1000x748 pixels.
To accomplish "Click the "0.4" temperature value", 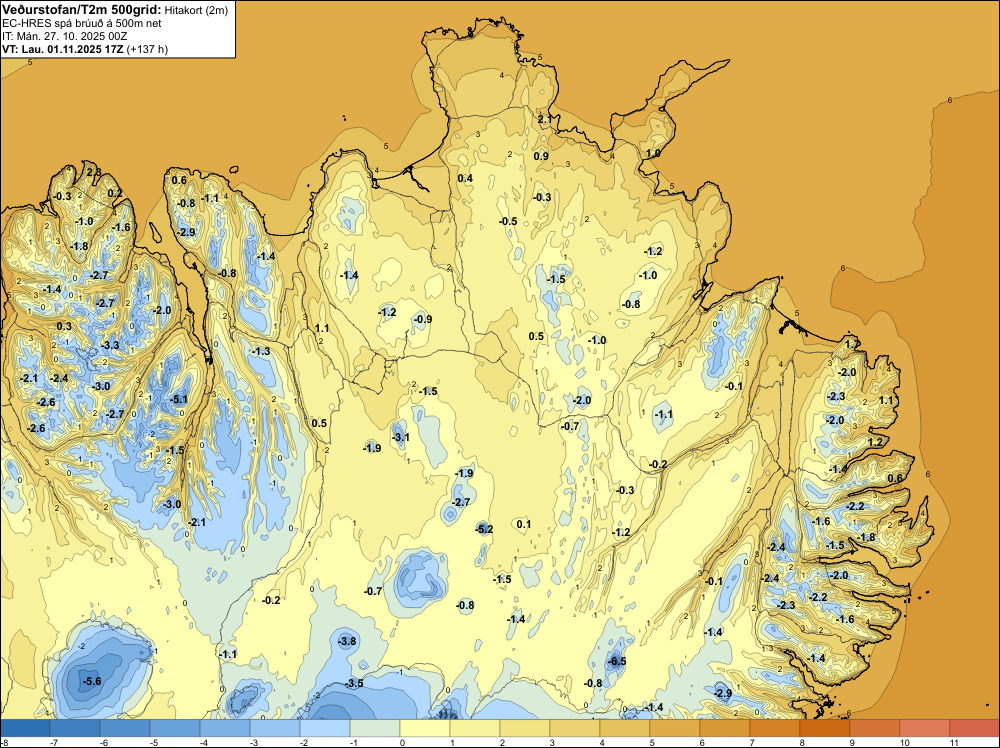I will coord(466,178).
